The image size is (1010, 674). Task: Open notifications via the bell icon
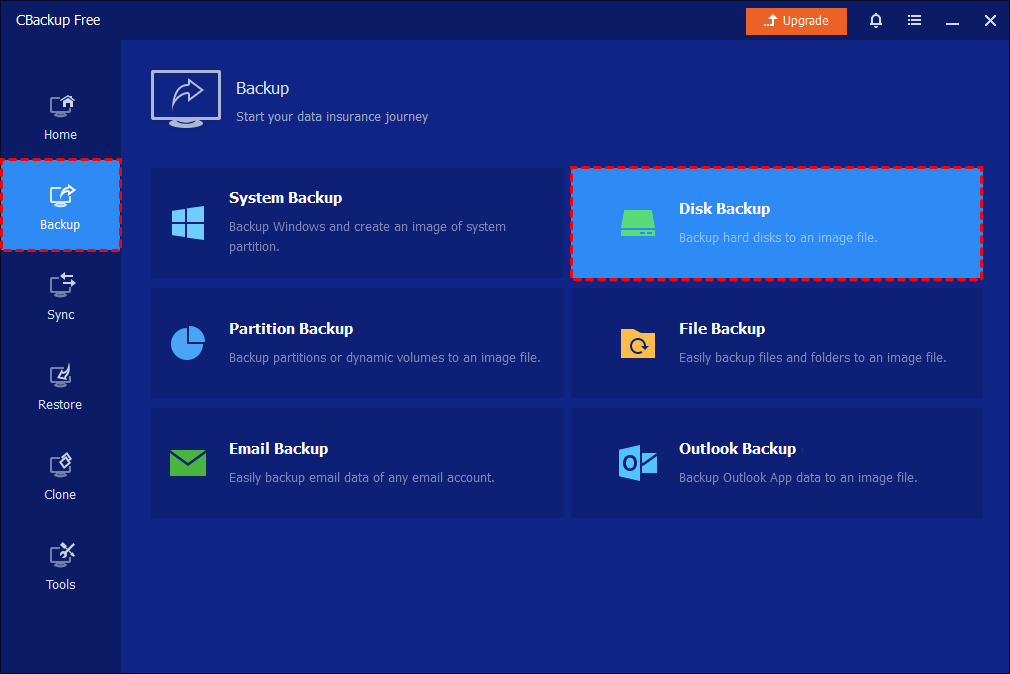pos(876,20)
